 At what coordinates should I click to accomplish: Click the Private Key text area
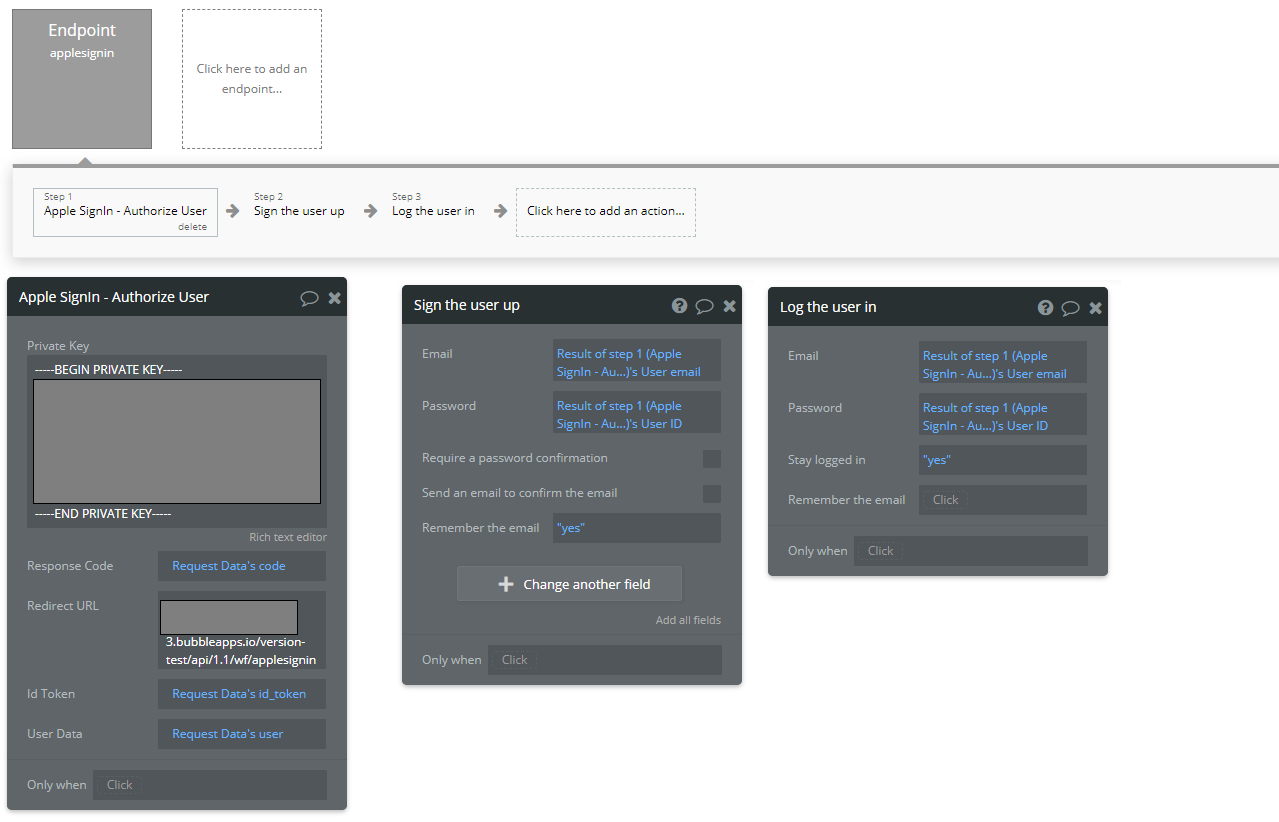(x=177, y=441)
